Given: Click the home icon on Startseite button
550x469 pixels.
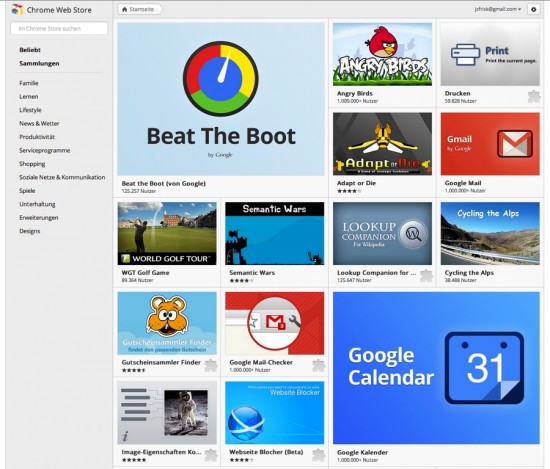Looking at the screenshot, I should [124, 9].
